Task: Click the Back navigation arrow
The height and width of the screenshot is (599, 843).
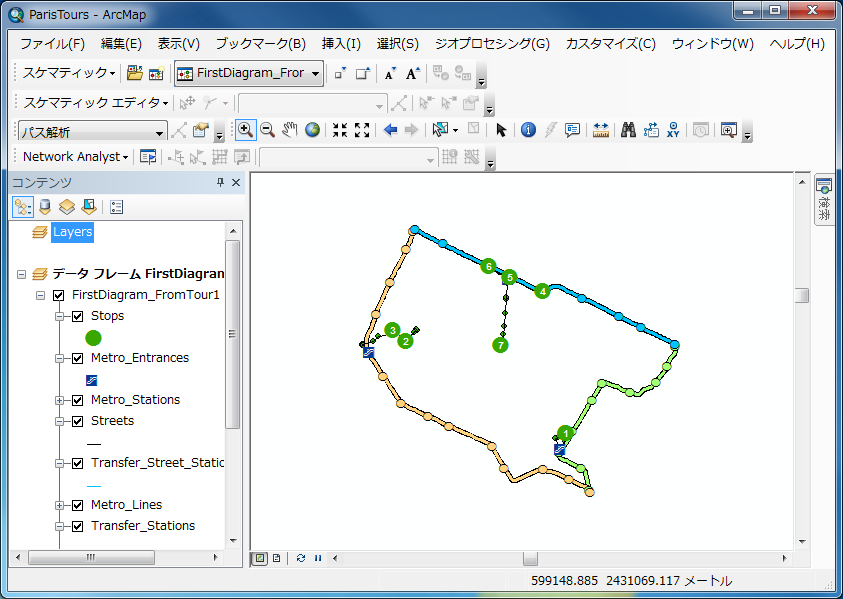Action: (388, 130)
